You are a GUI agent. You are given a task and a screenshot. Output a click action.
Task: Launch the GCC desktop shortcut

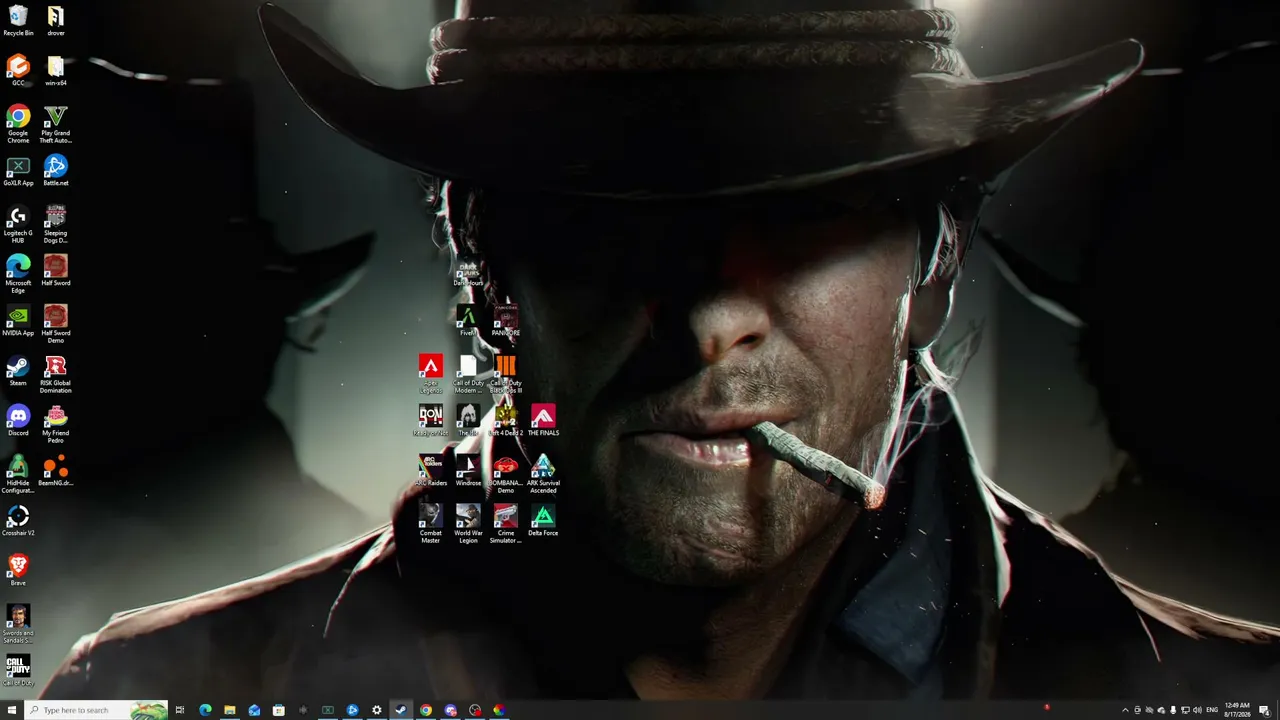tap(18, 70)
